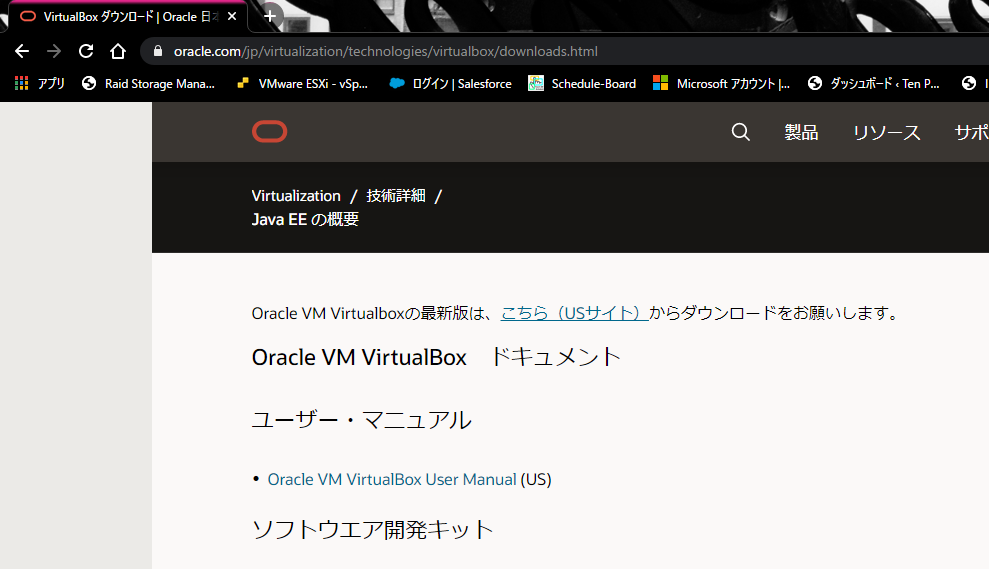Open the Microsoft アカウント bookmark
Image resolution: width=989 pixels, height=569 pixels.
click(722, 83)
